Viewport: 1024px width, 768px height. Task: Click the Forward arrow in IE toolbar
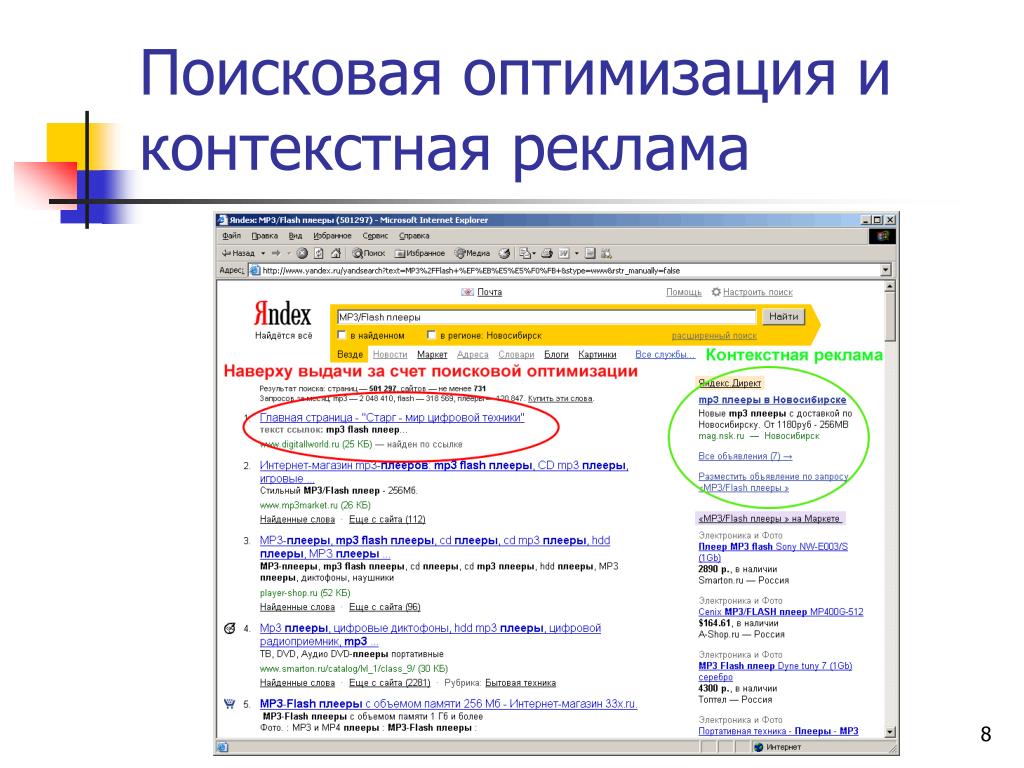276,253
